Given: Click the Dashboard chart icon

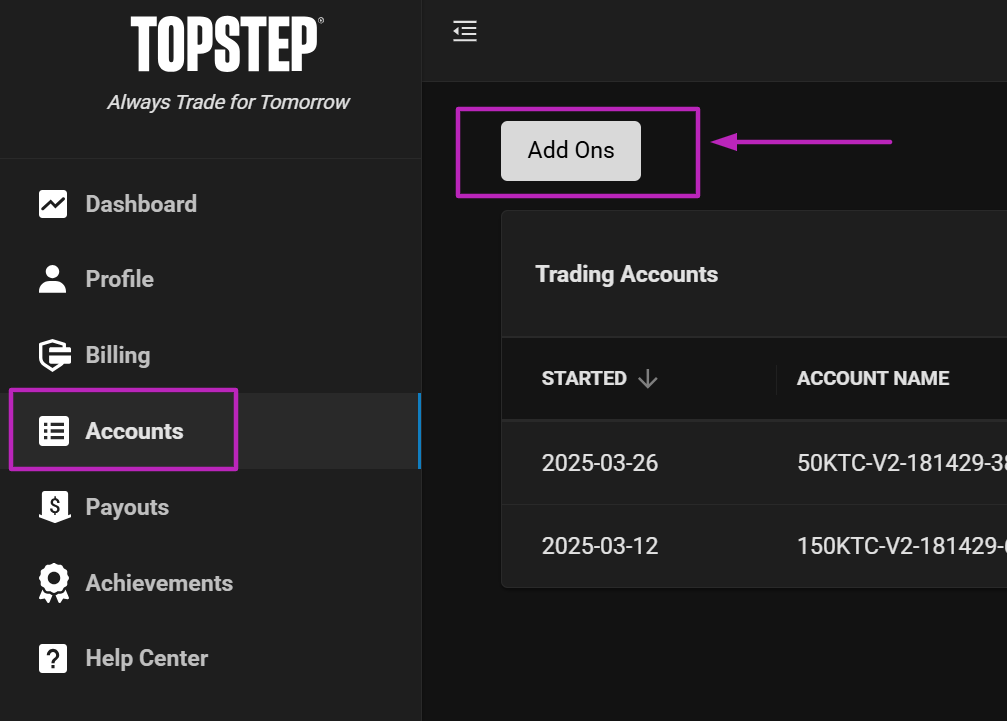Looking at the screenshot, I should 53,204.
